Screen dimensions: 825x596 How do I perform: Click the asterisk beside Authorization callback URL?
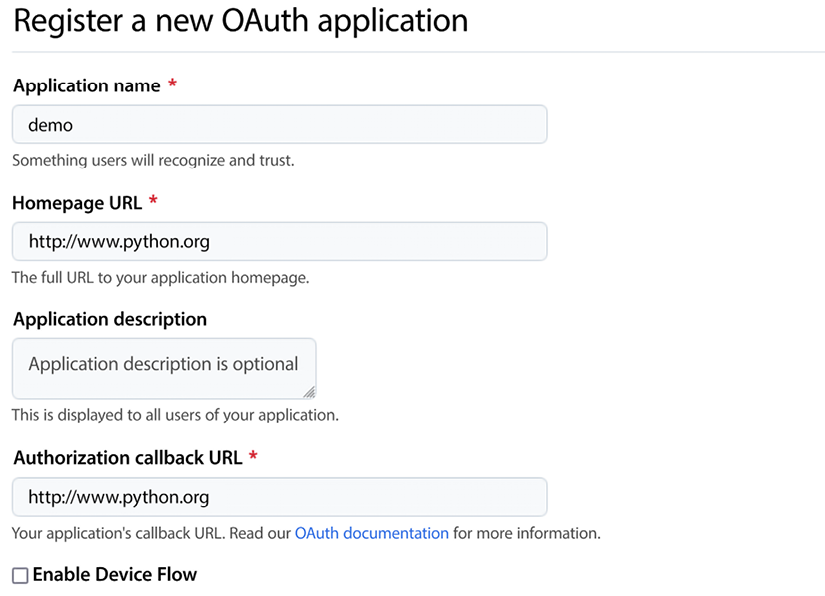(x=253, y=457)
